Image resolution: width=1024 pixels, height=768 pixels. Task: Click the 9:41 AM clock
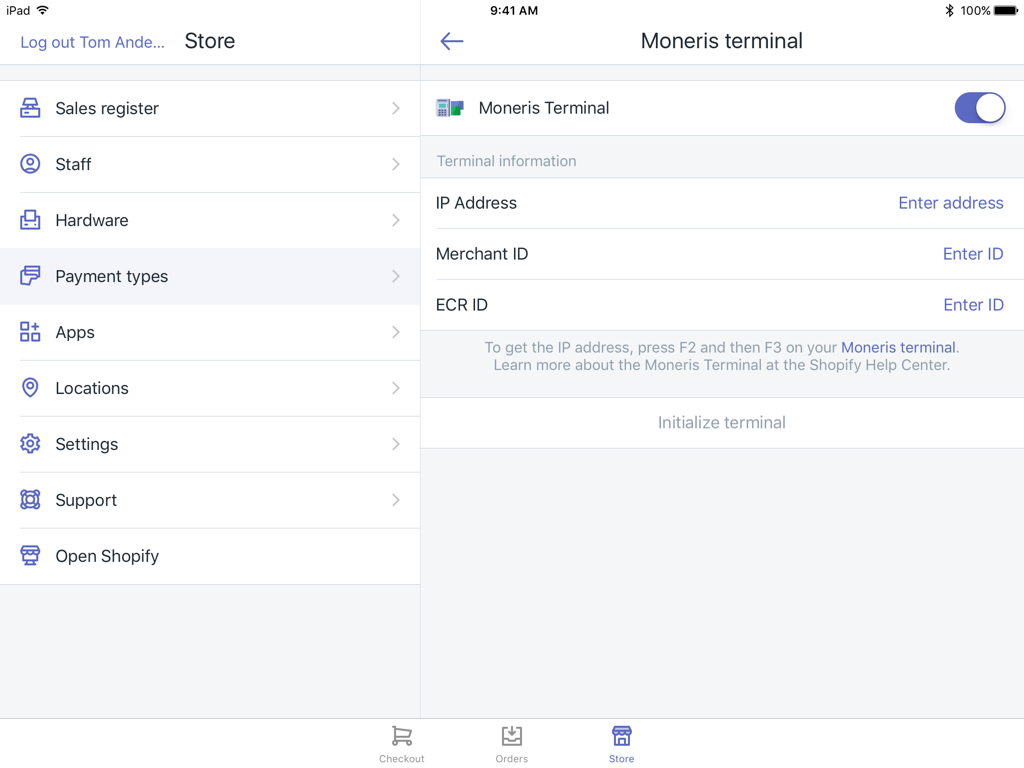pyautogui.click(x=514, y=10)
